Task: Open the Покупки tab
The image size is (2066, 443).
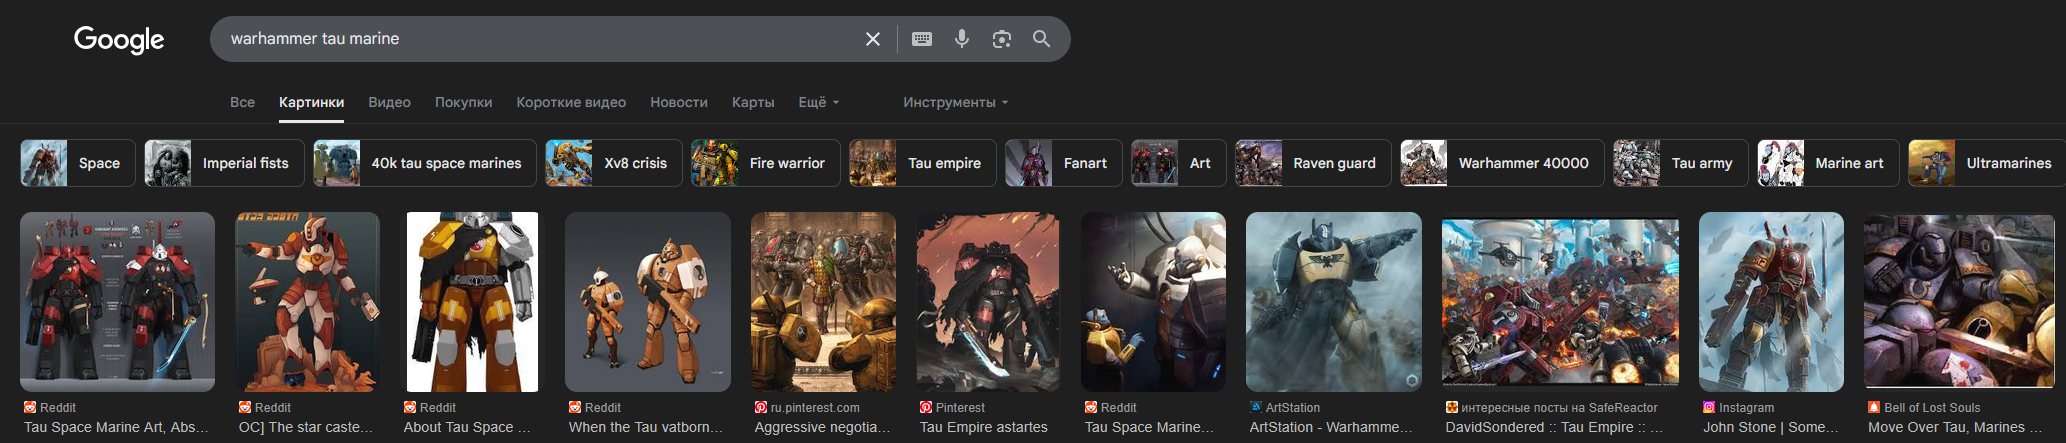Action: (463, 102)
